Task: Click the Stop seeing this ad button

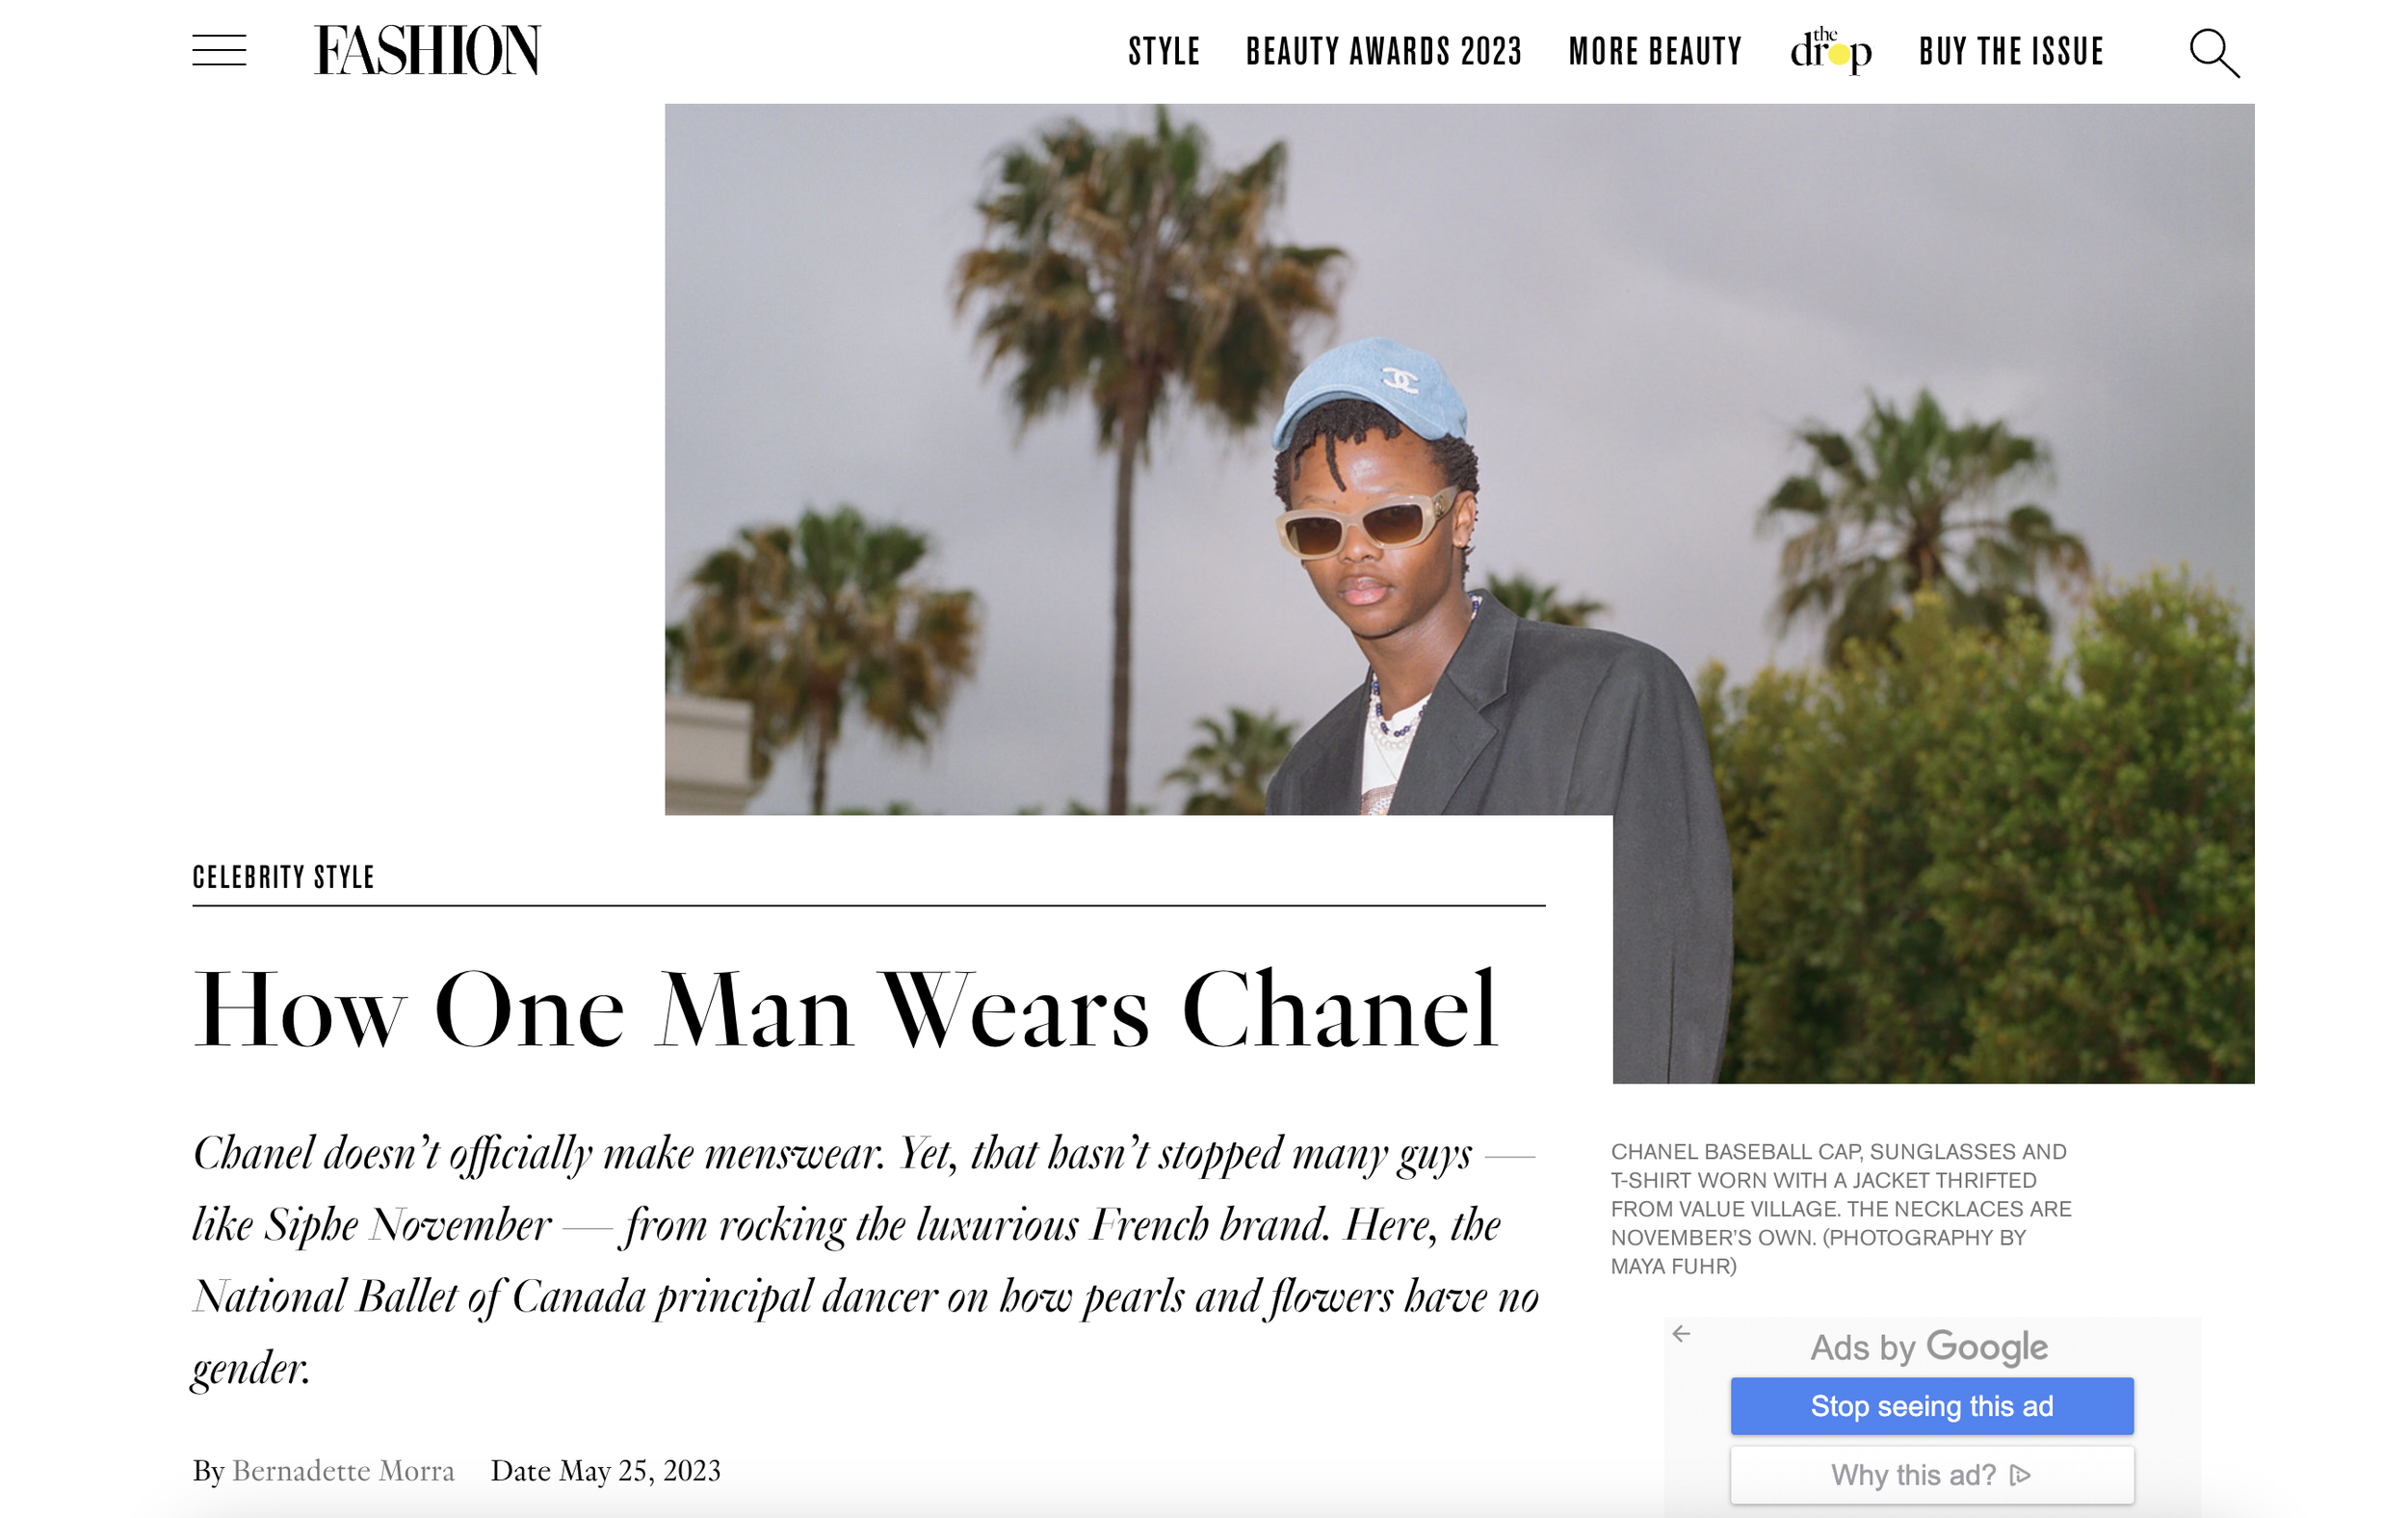Action: [x=1932, y=1405]
